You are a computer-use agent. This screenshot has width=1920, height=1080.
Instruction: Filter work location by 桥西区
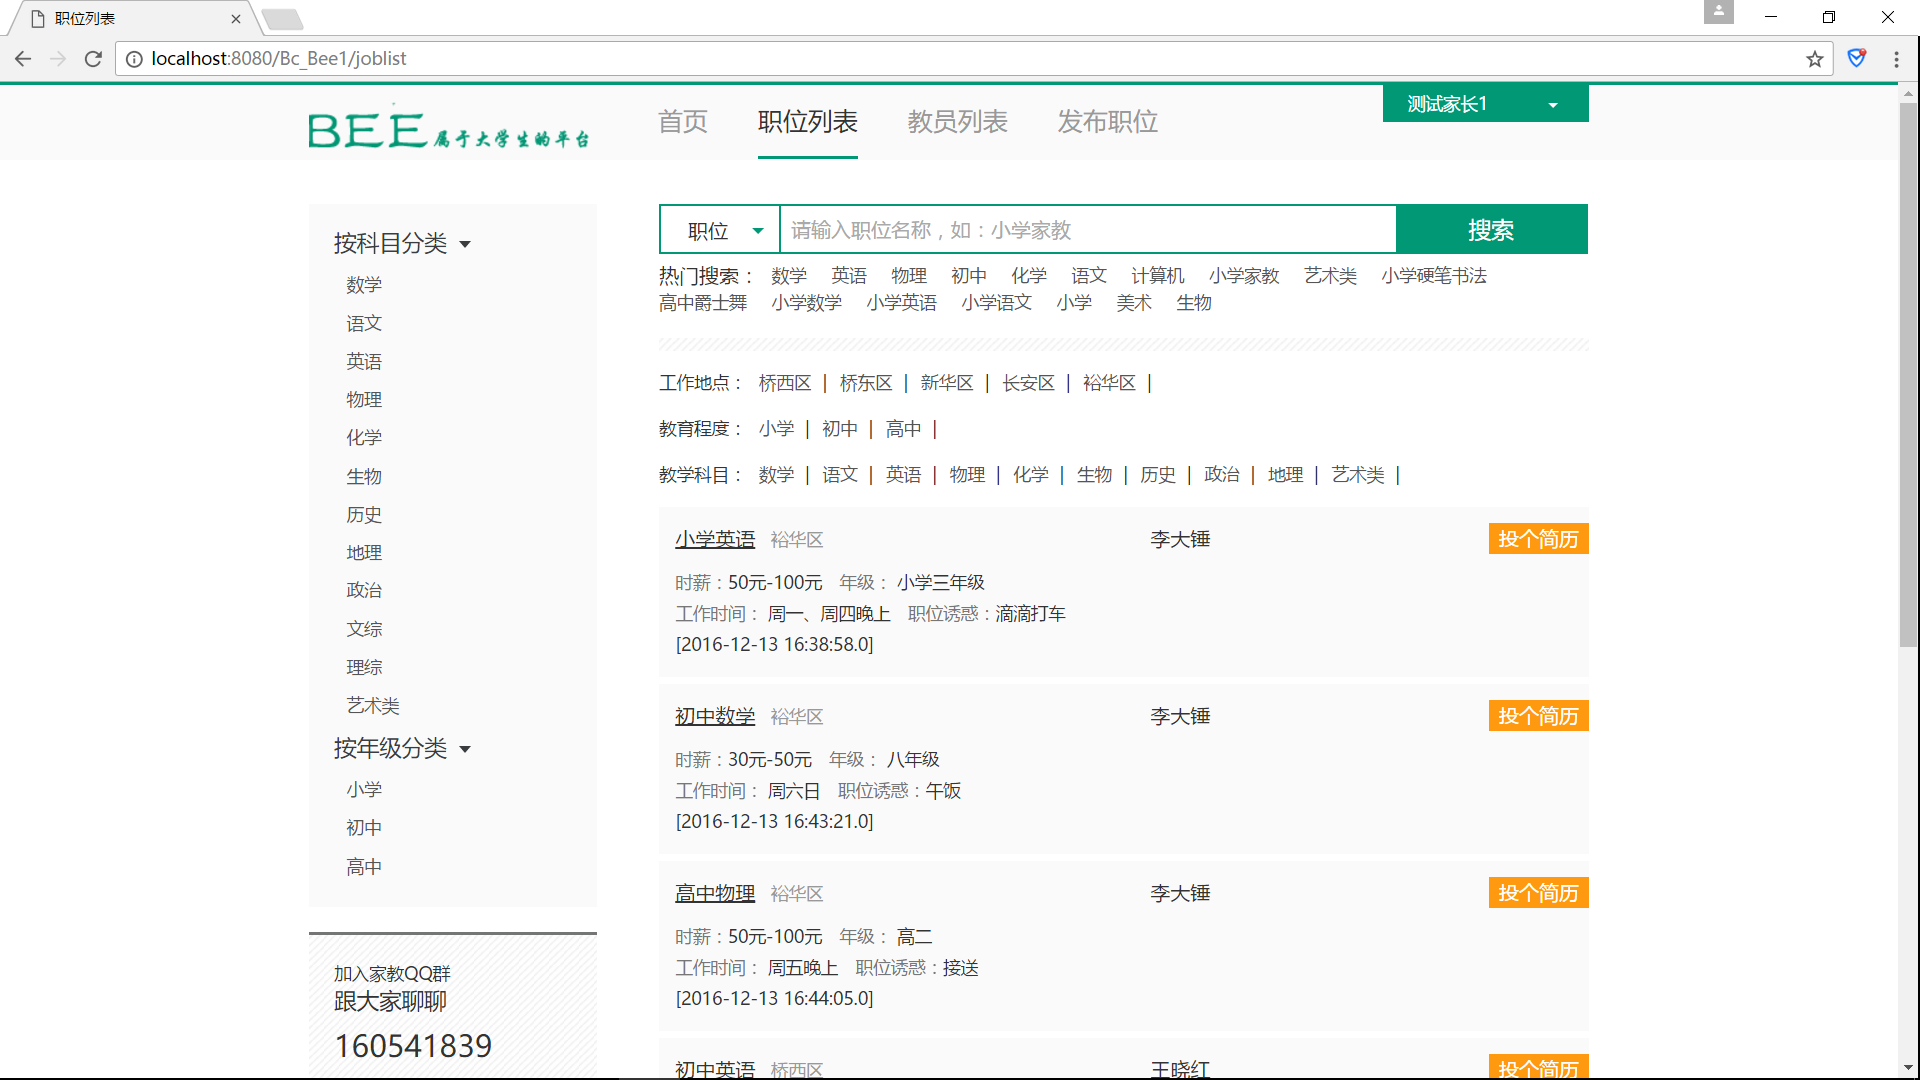784,383
